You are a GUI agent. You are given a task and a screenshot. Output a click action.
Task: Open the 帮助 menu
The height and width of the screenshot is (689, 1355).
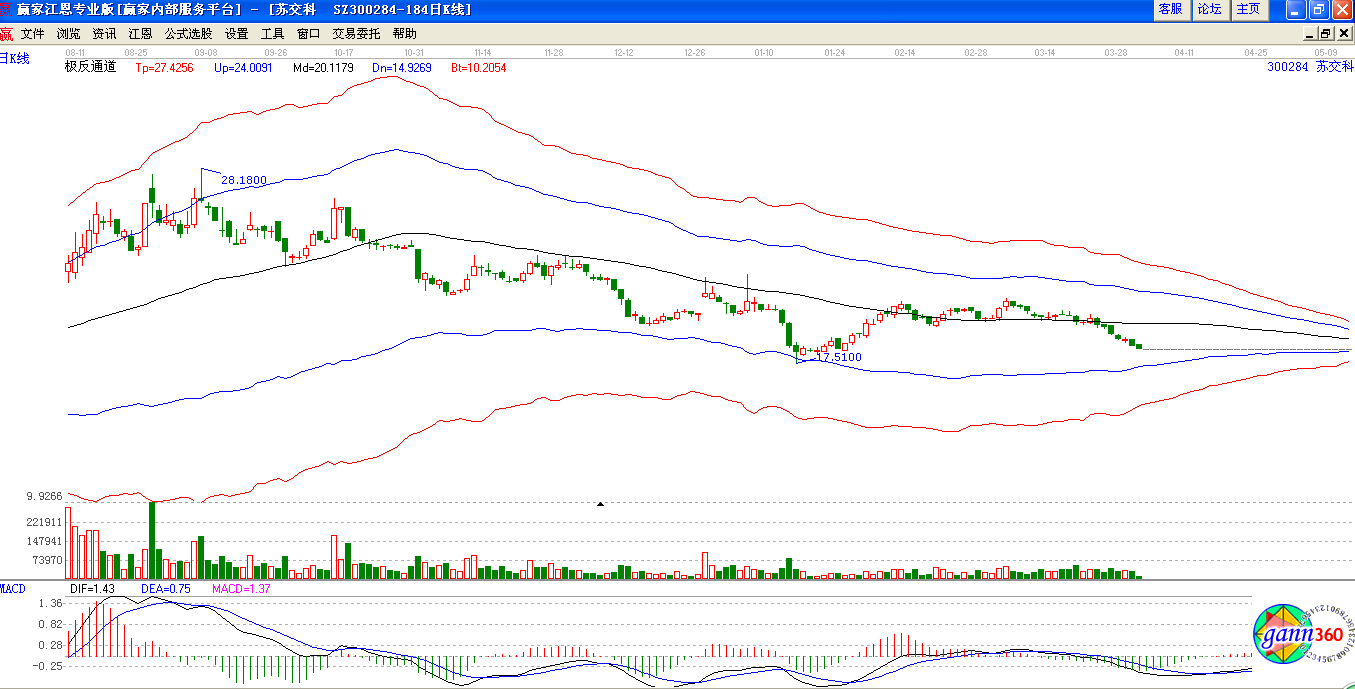click(405, 33)
